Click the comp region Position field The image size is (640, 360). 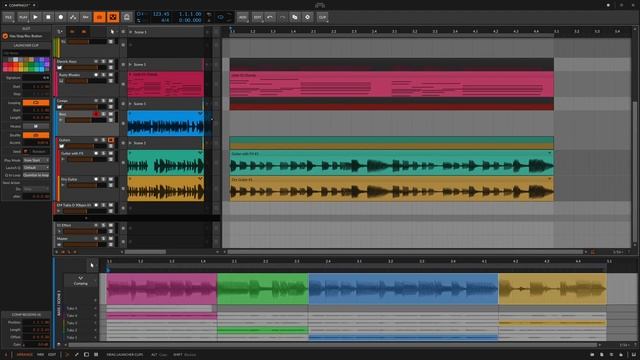tap(36, 322)
